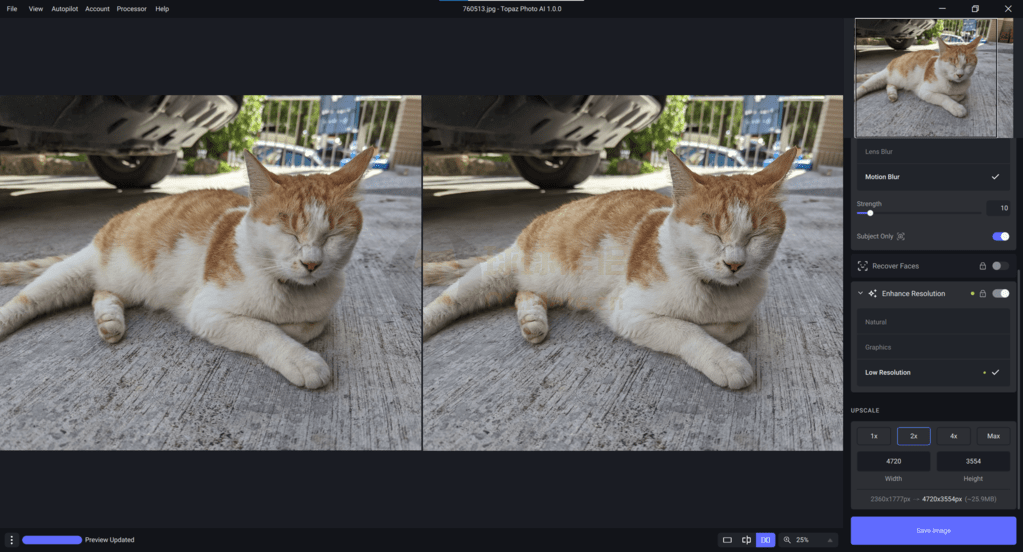Image resolution: width=1023 pixels, height=552 pixels.
Task: Open the Processor menu
Action: point(131,9)
